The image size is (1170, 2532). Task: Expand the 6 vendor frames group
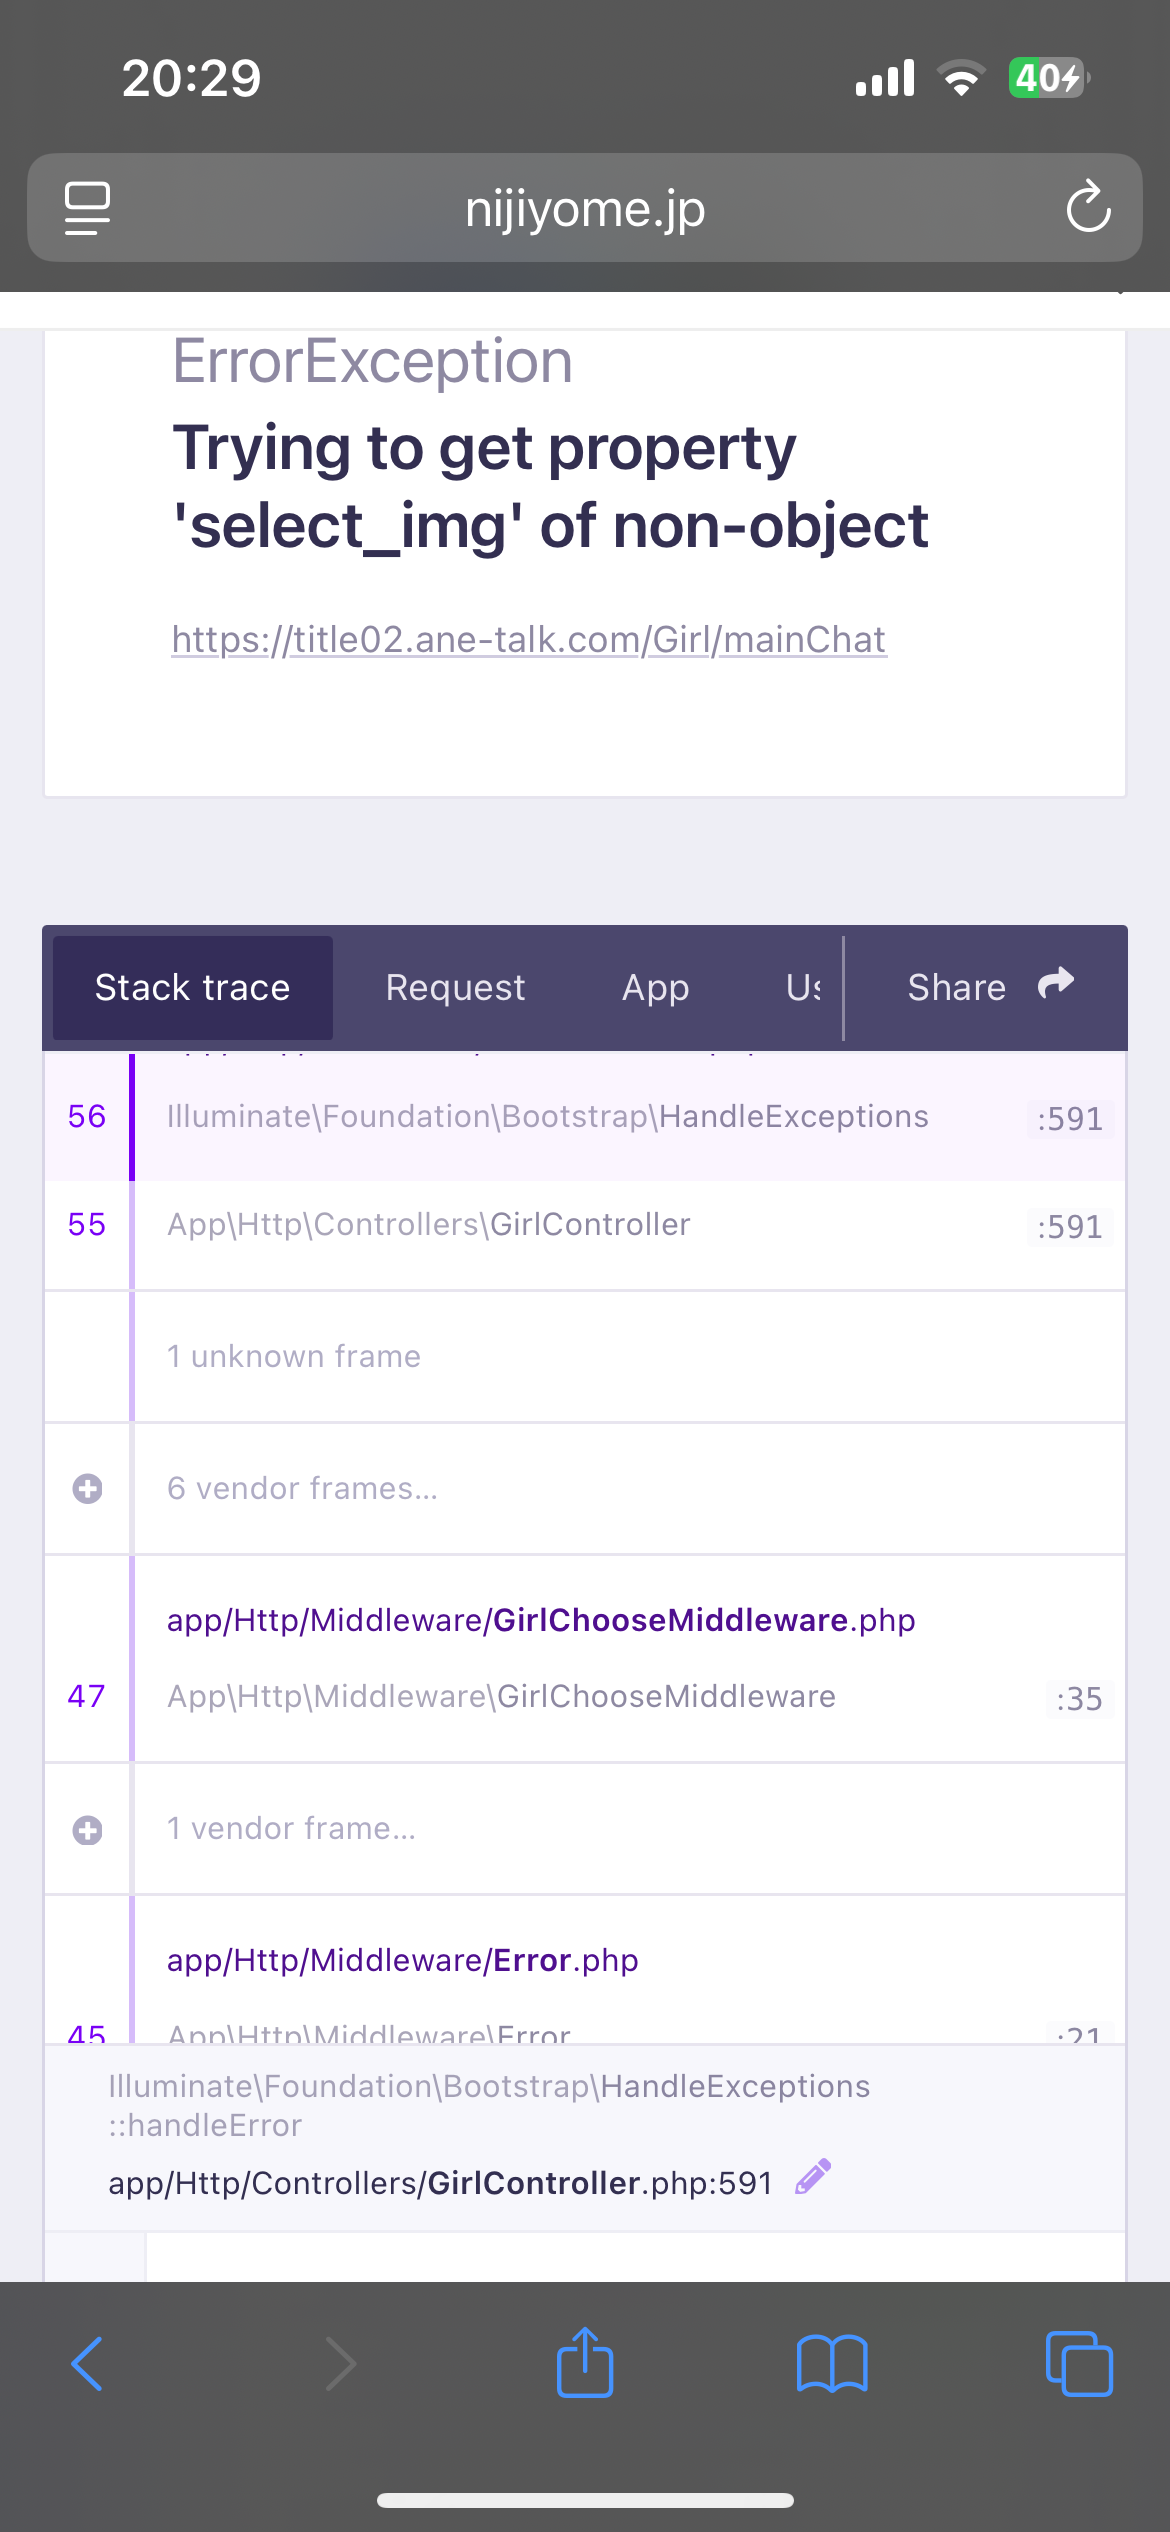point(88,1488)
